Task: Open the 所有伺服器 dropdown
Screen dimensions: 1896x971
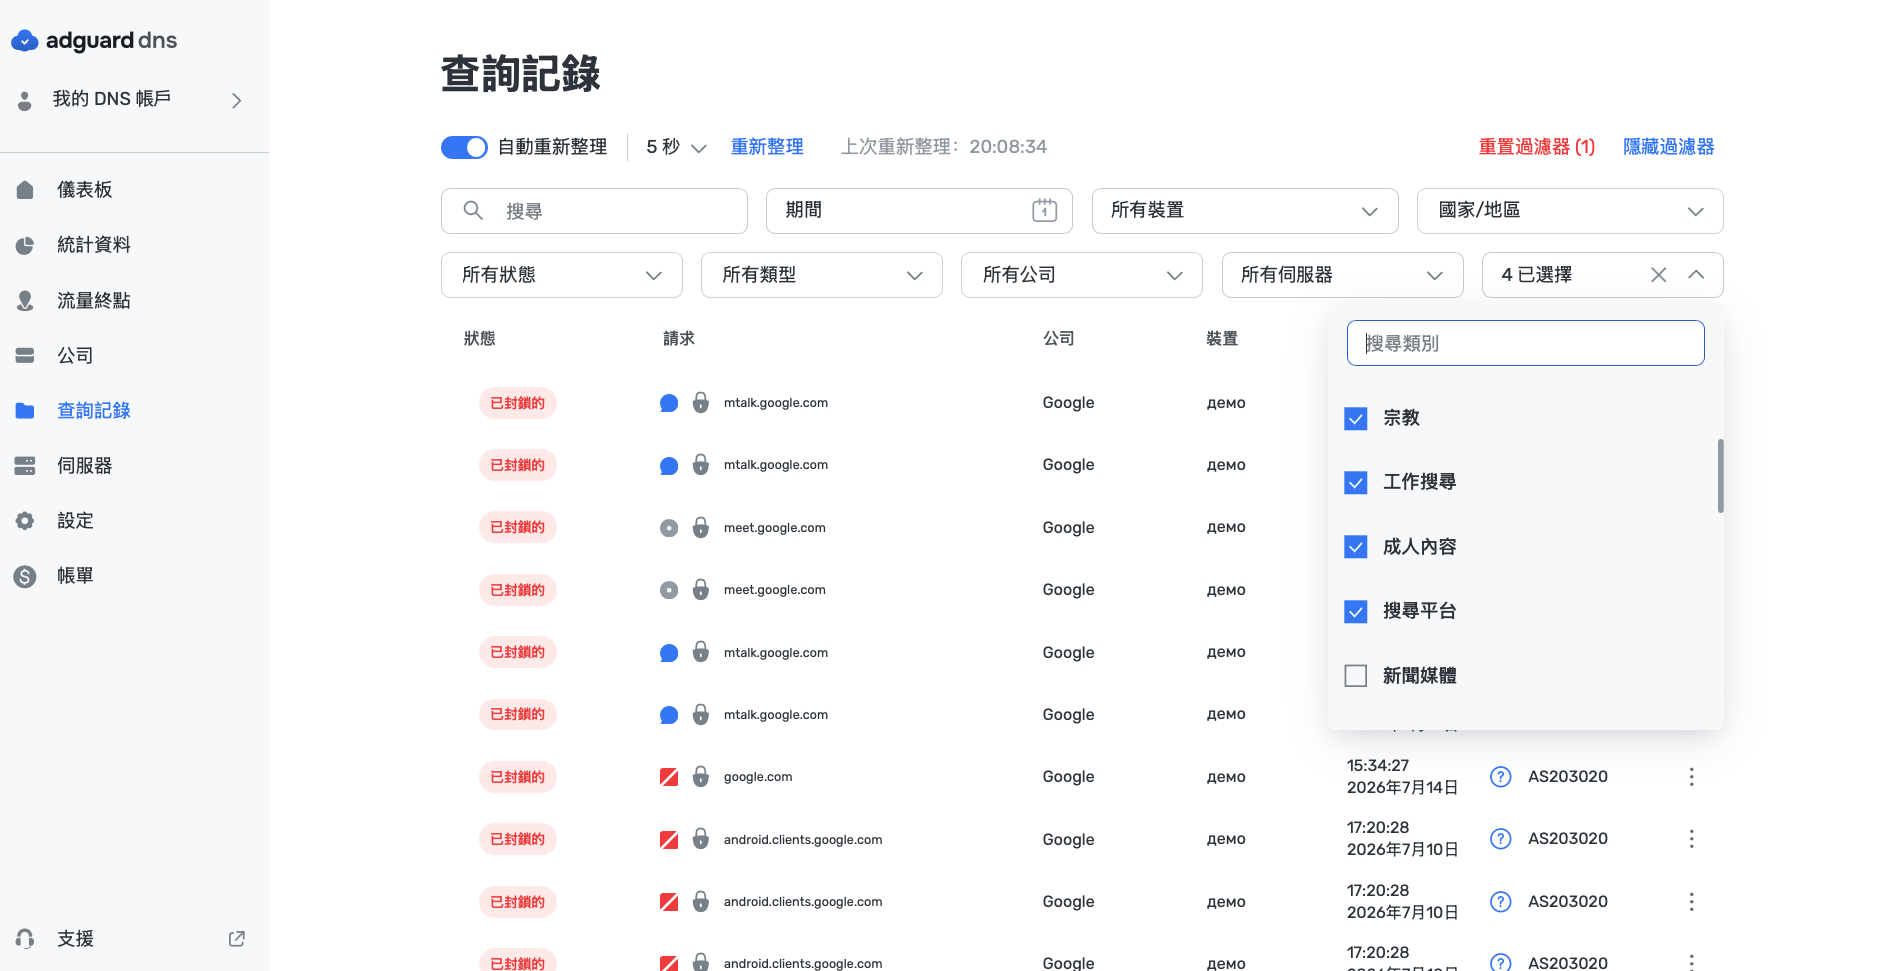Action: [x=1342, y=275]
